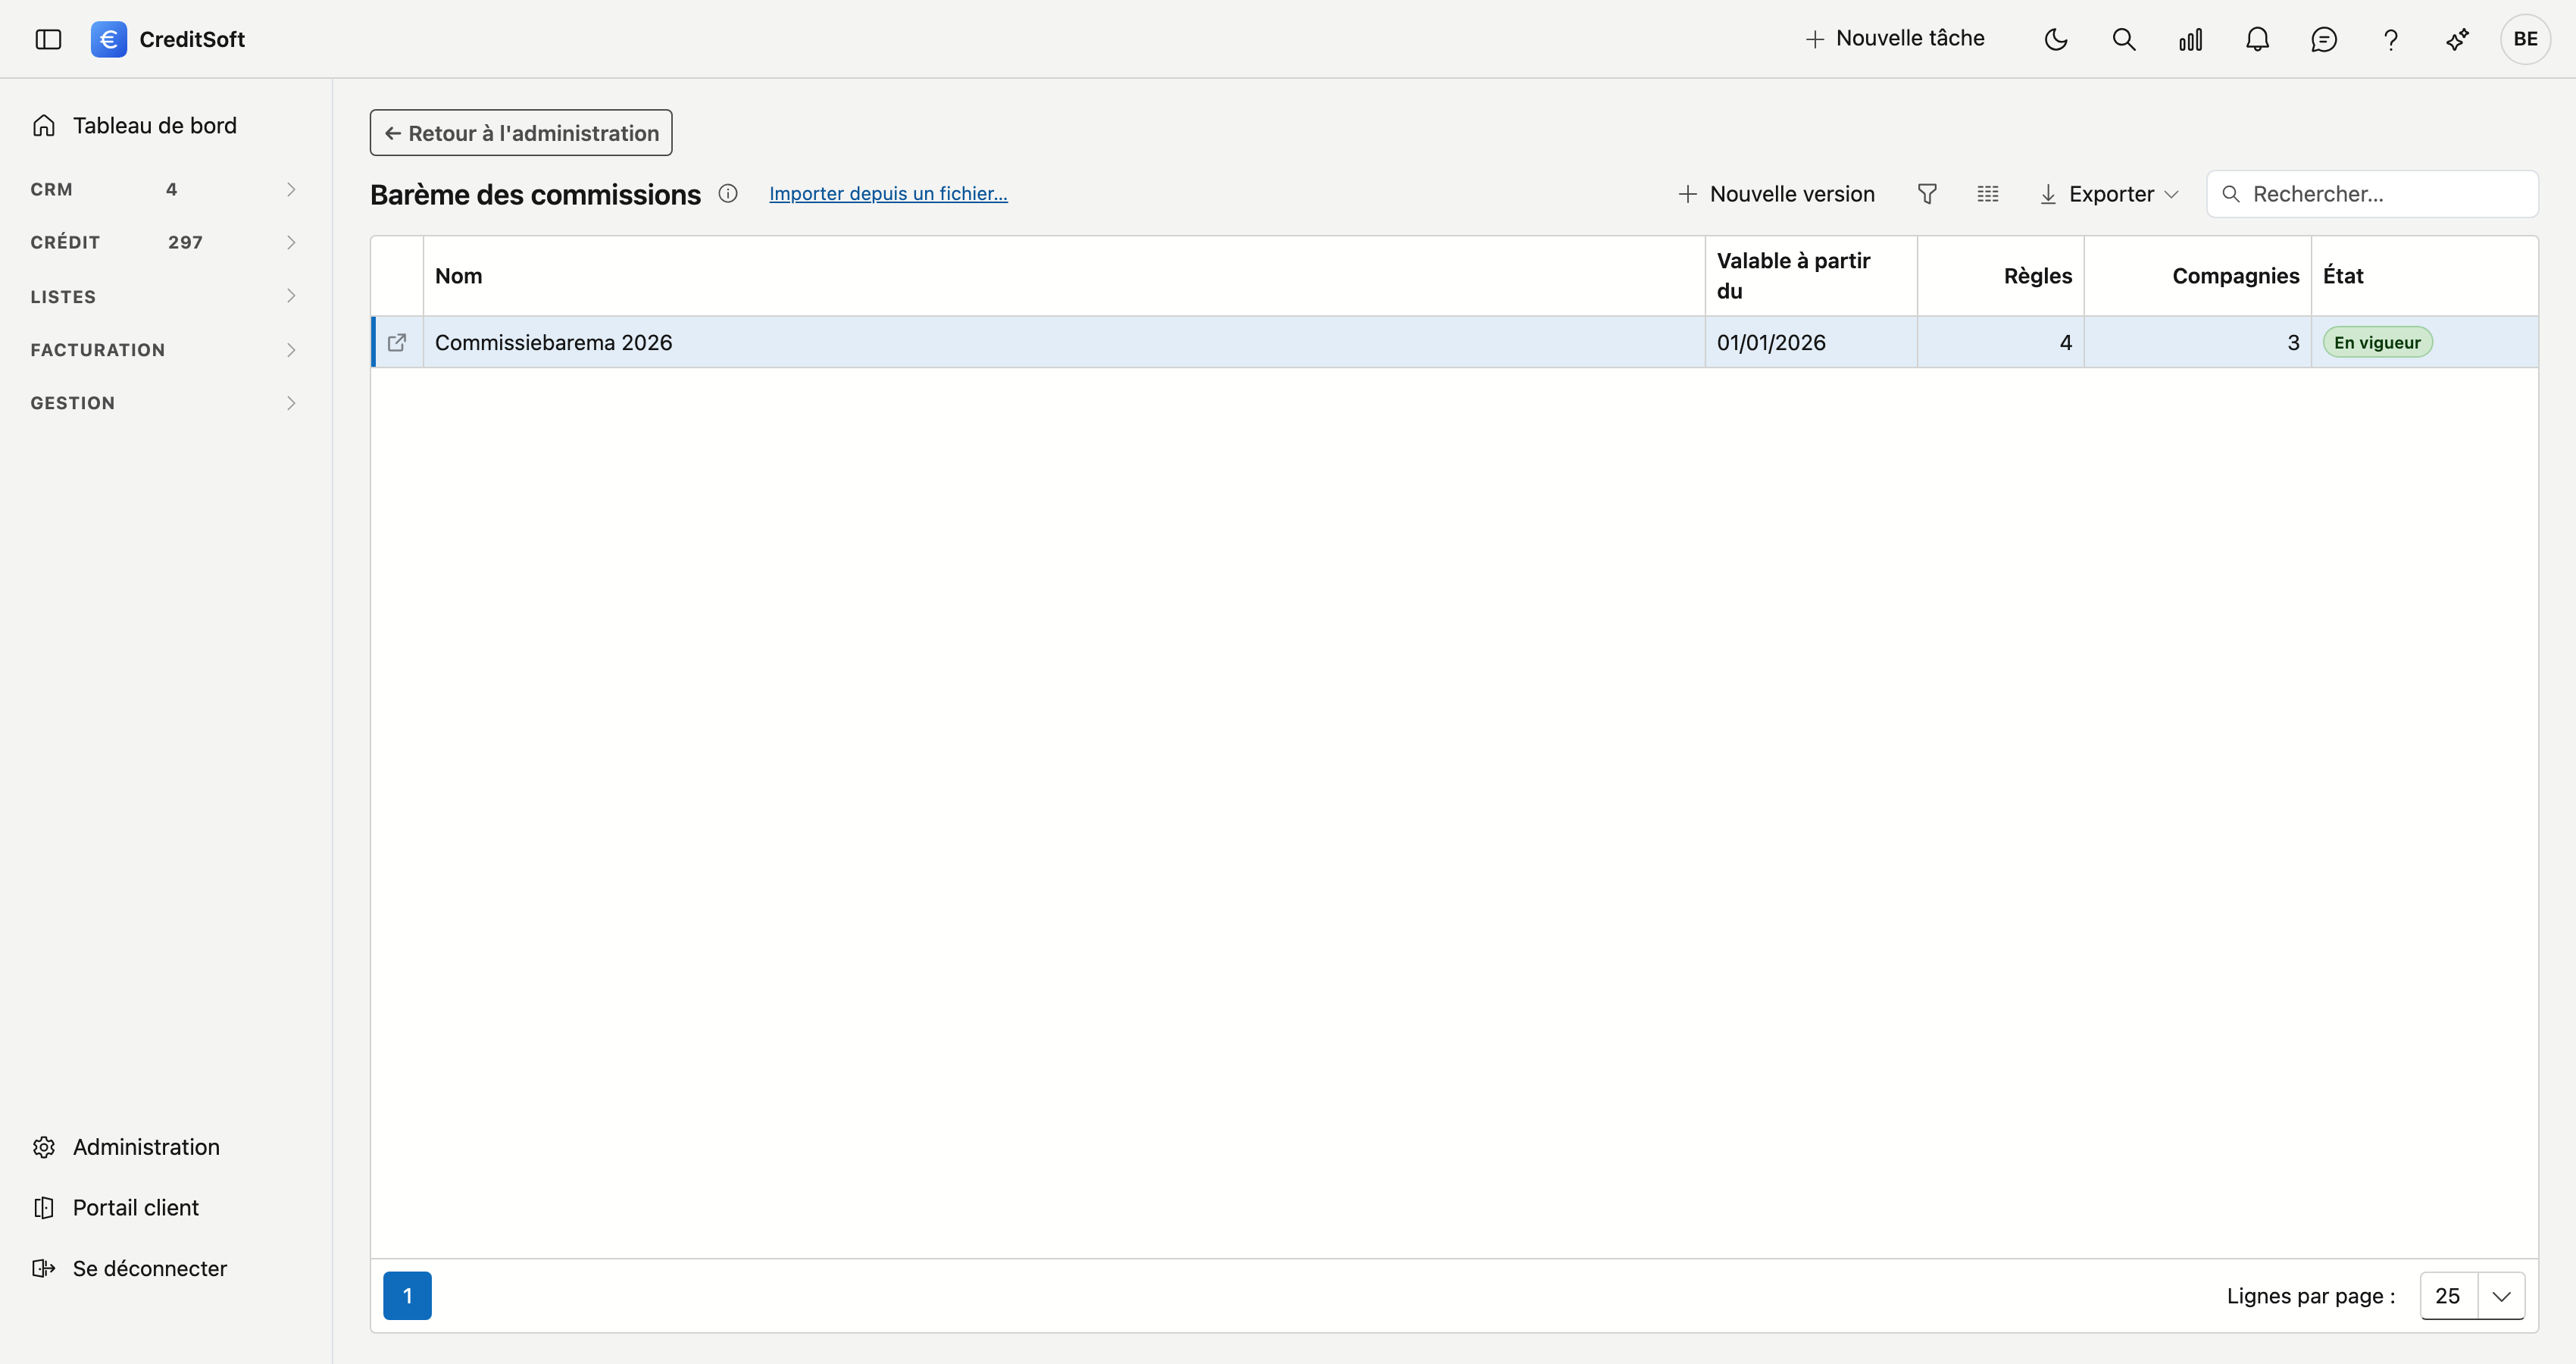The height and width of the screenshot is (1364, 2576).
Task: Expand the FACTURATION section
Action: pyautogui.click(x=165, y=349)
